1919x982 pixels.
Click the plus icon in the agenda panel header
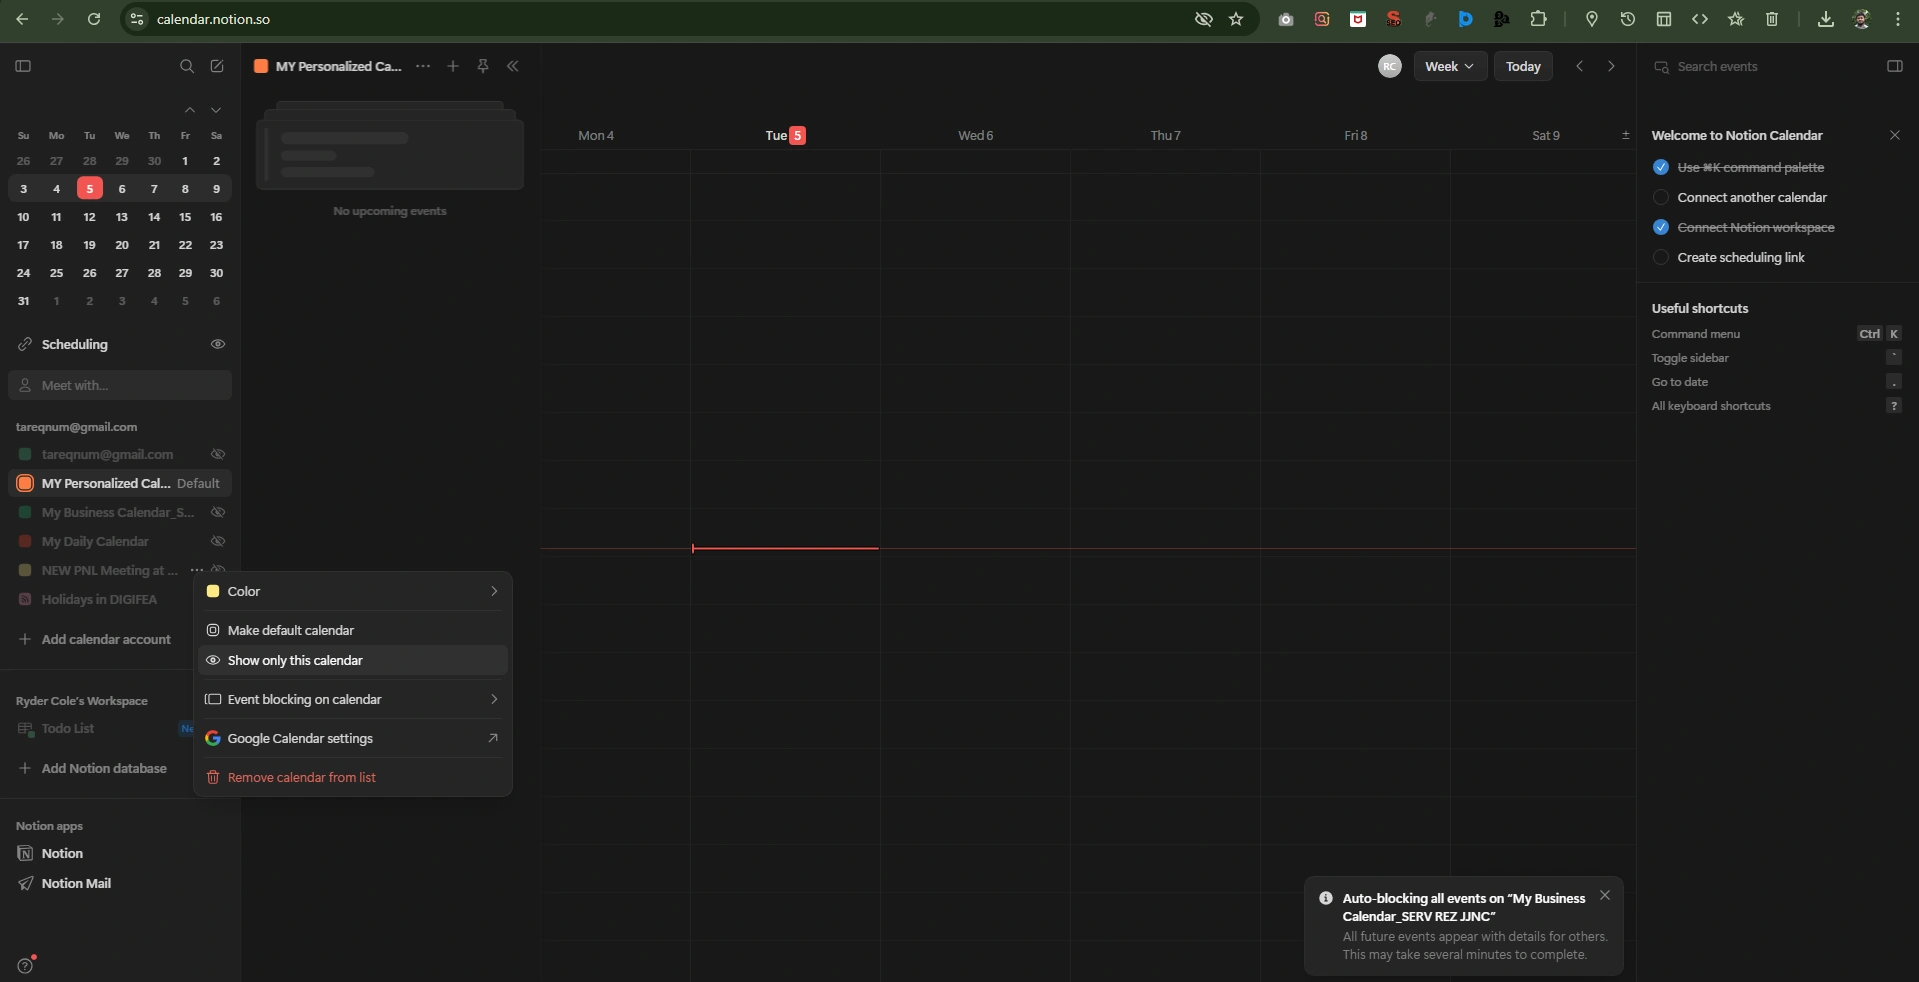(x=453, y=66)
